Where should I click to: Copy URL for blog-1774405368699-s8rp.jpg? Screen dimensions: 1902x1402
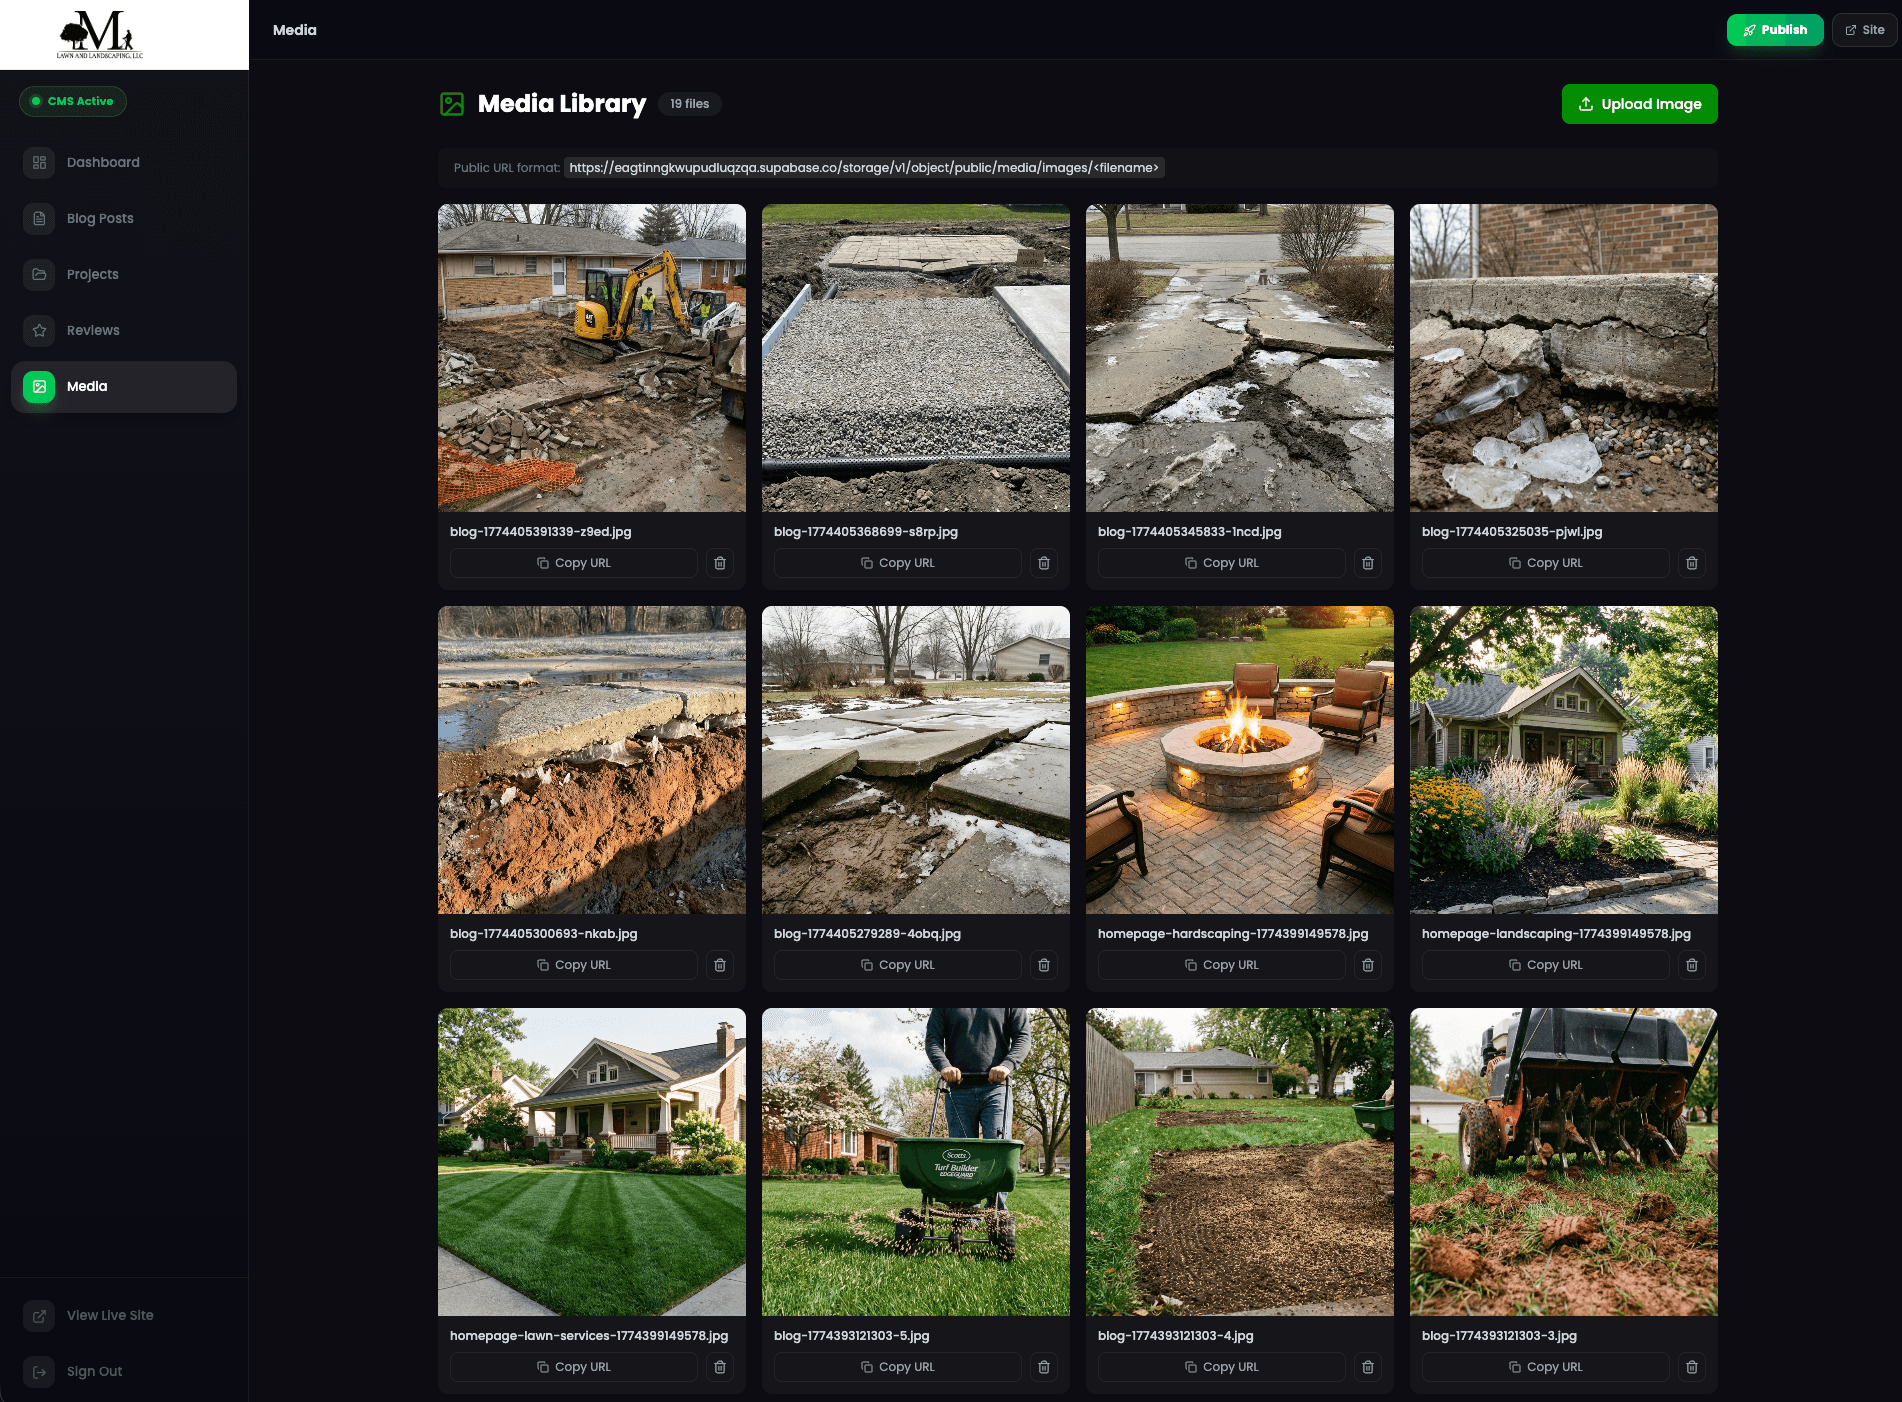click(897, 563)
